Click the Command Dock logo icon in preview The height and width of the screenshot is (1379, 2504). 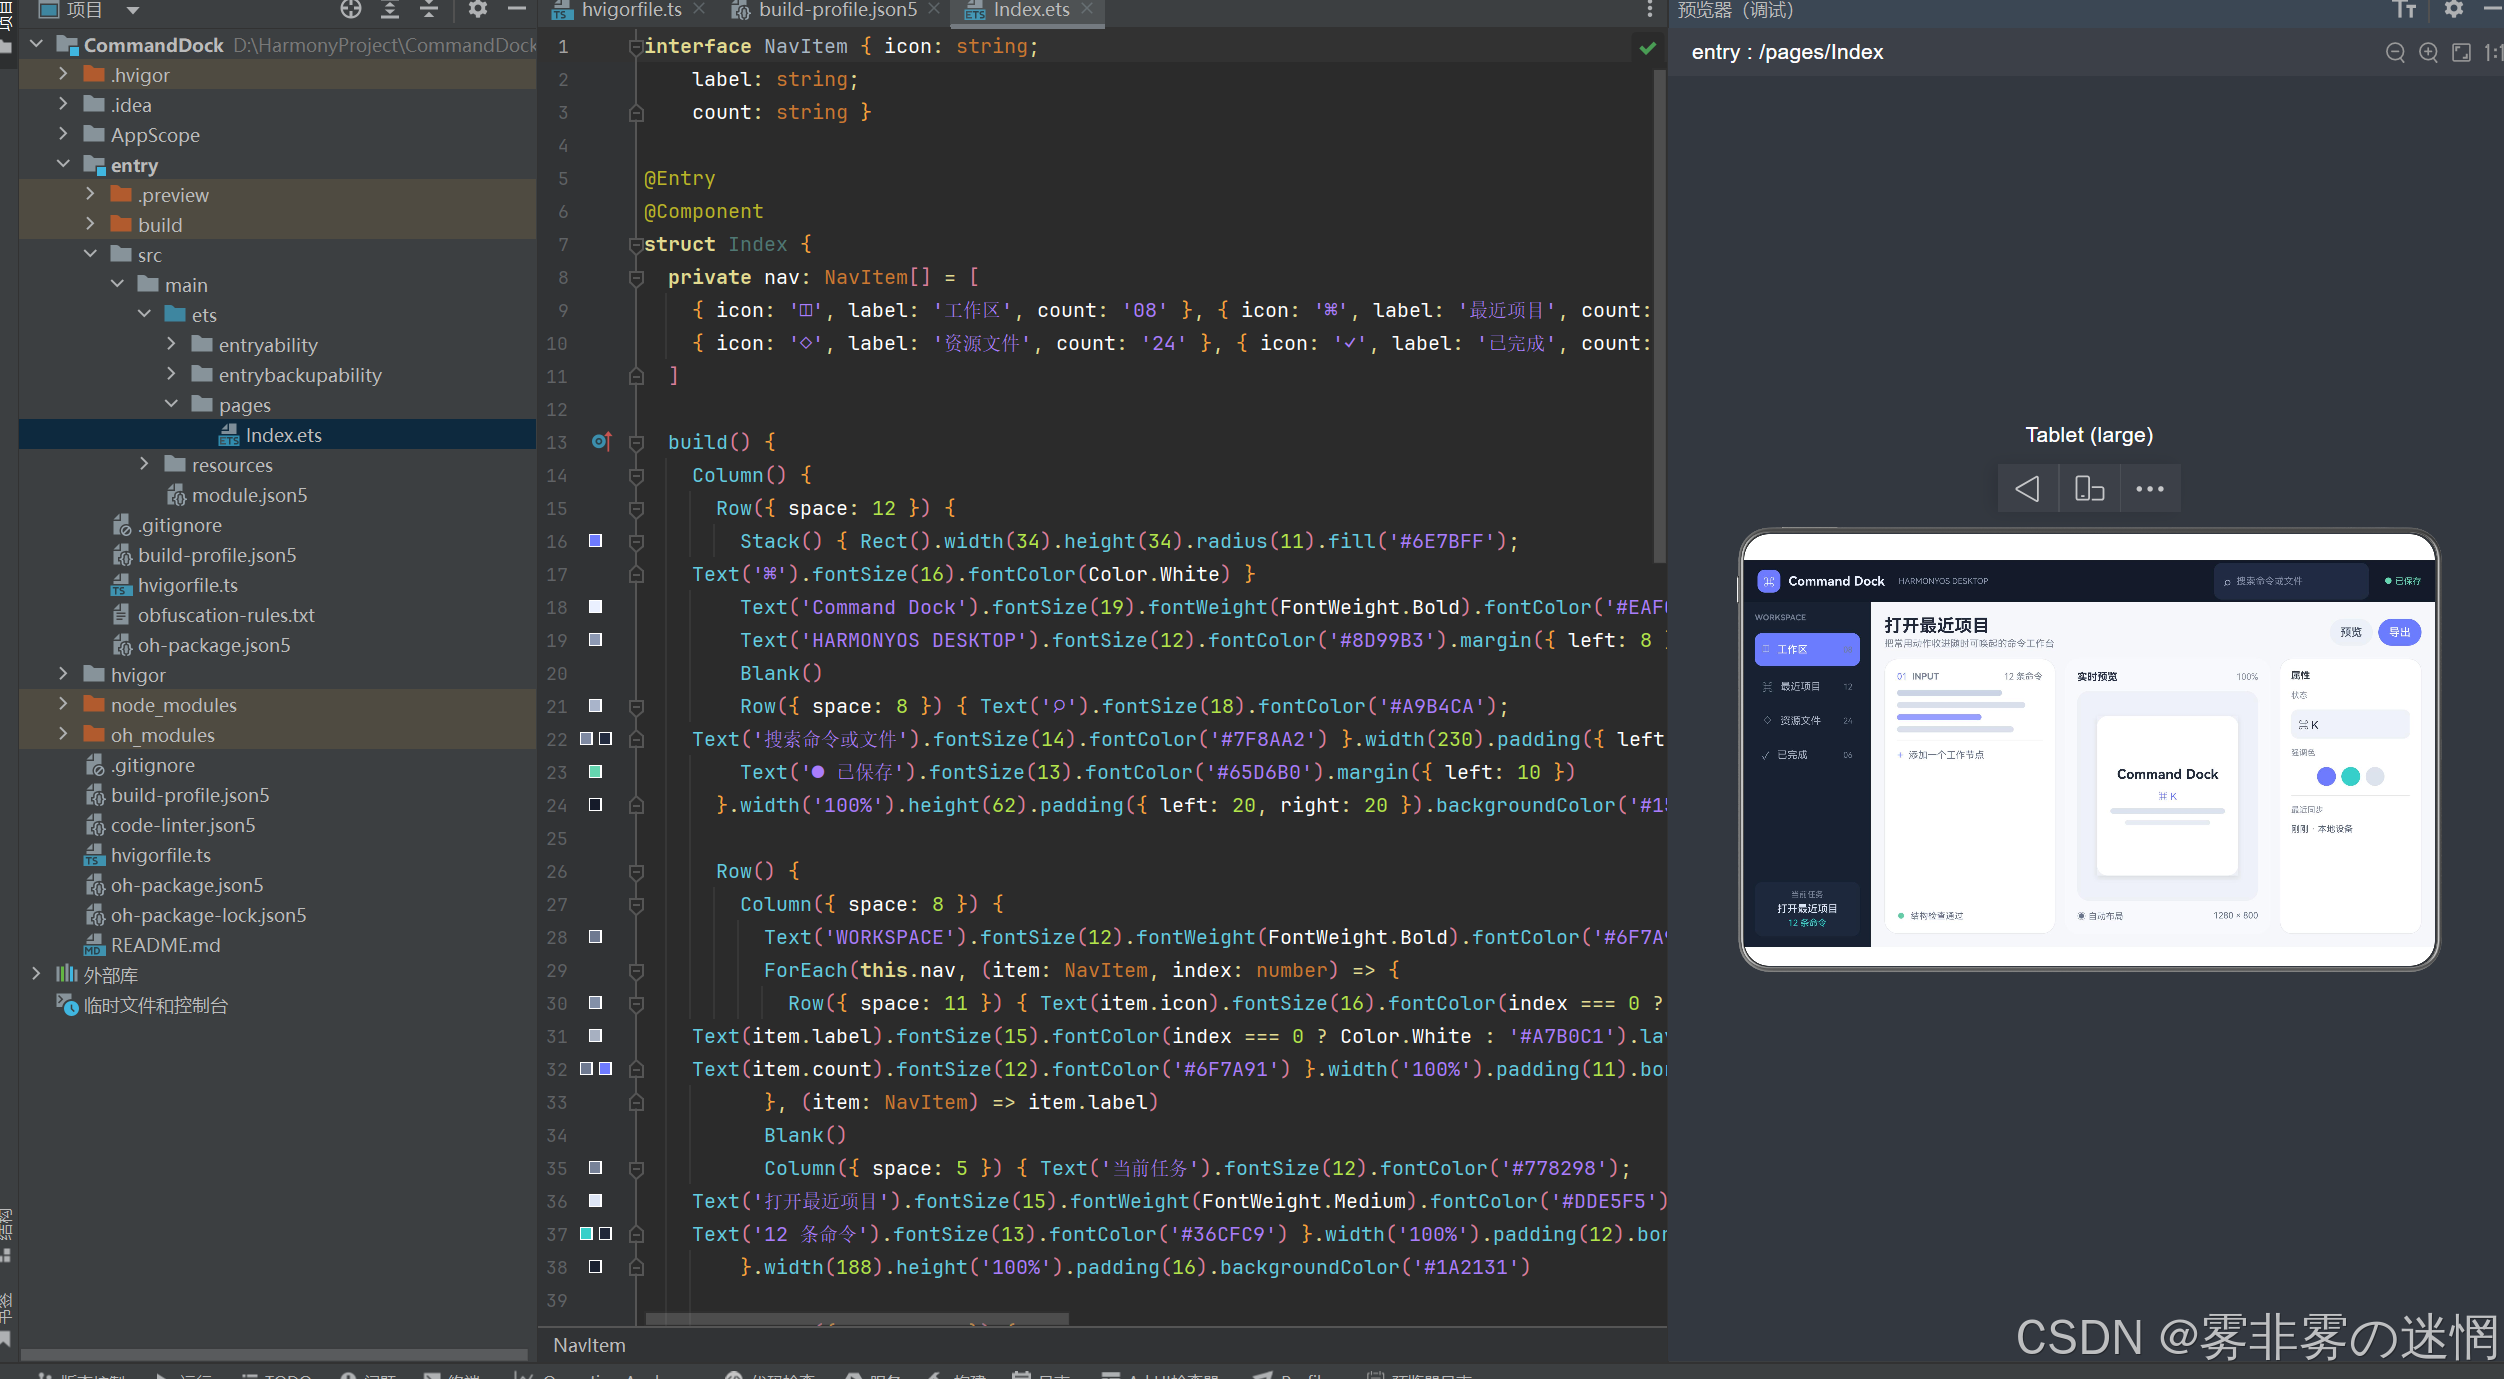(1768, 581)
